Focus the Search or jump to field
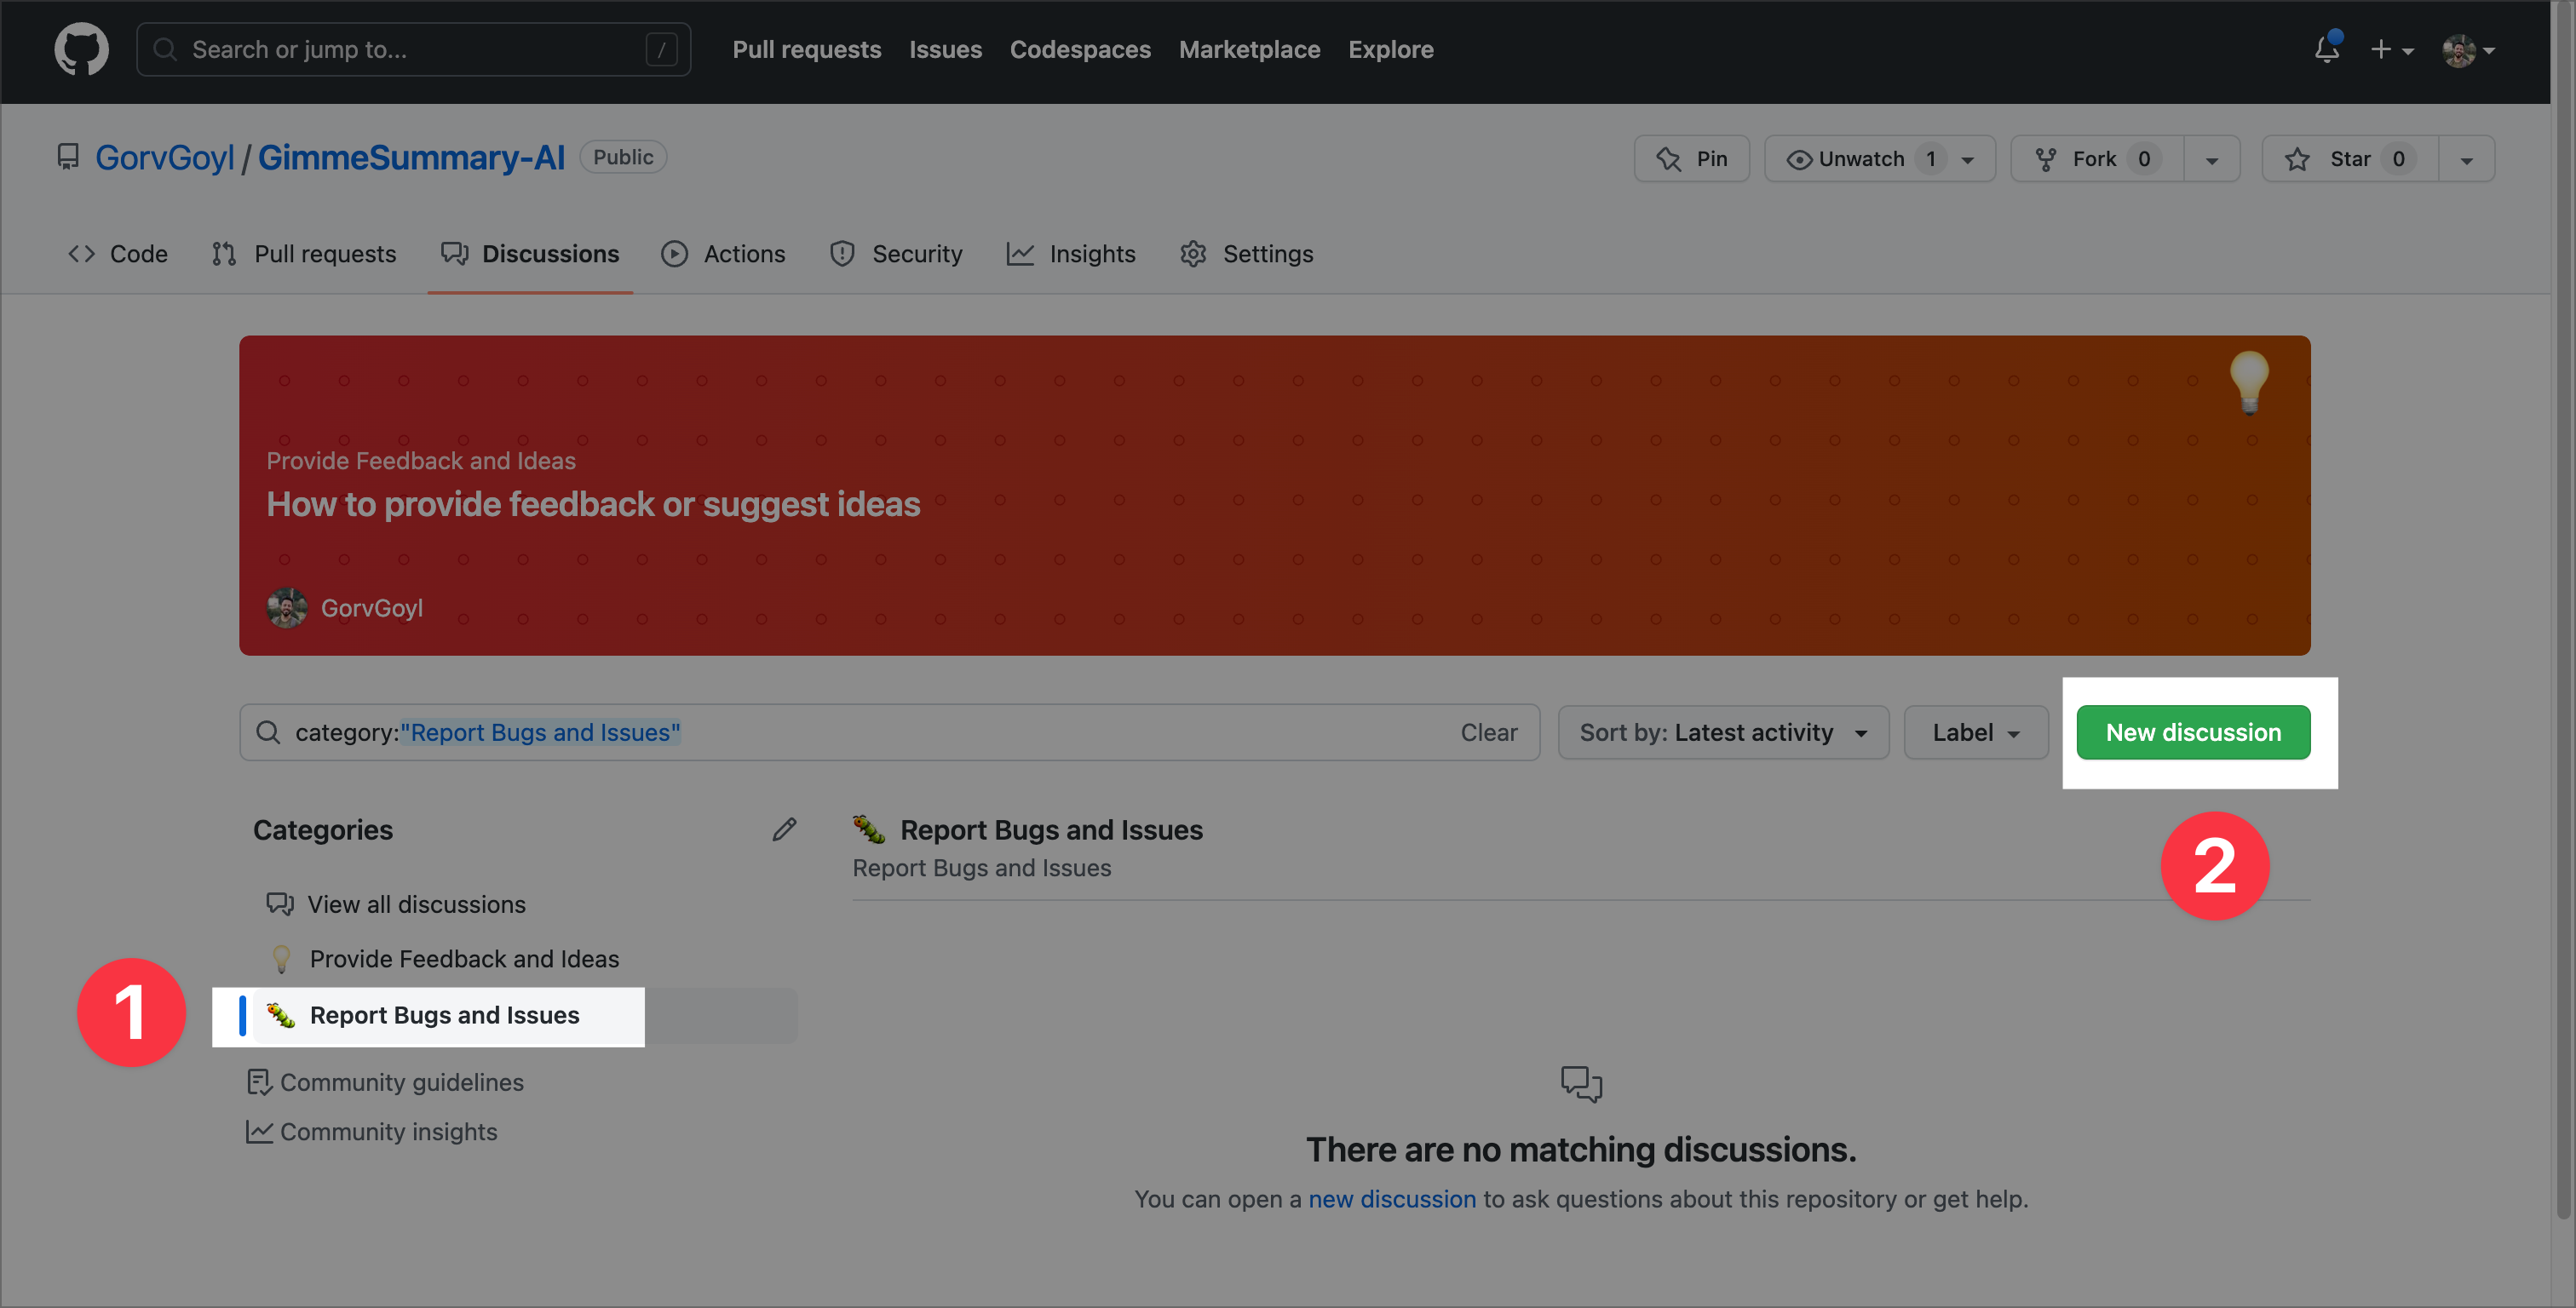This screenshot has width=2576, height=1308. pyautogui.click(x=413, y=49)
